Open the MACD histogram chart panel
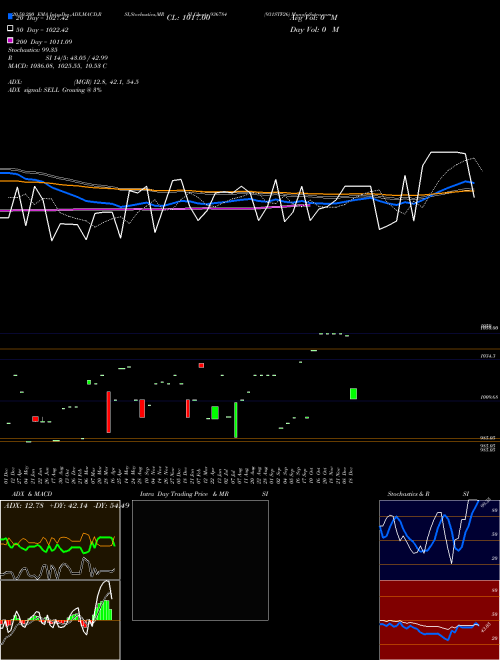 point(60,620)
